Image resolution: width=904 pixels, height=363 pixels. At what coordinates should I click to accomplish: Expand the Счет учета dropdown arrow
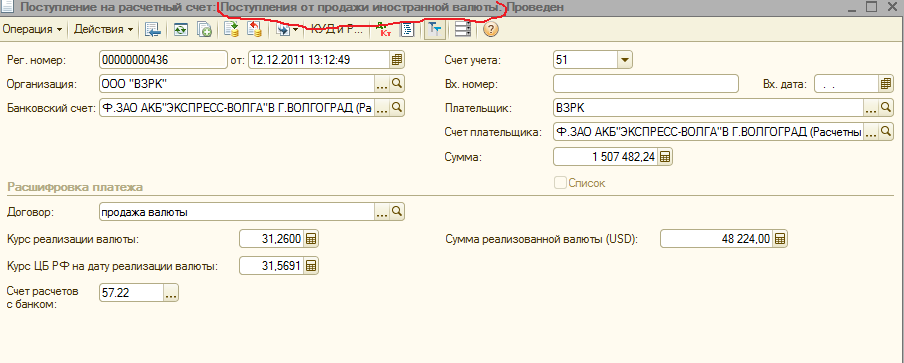(x=624, y=60)
